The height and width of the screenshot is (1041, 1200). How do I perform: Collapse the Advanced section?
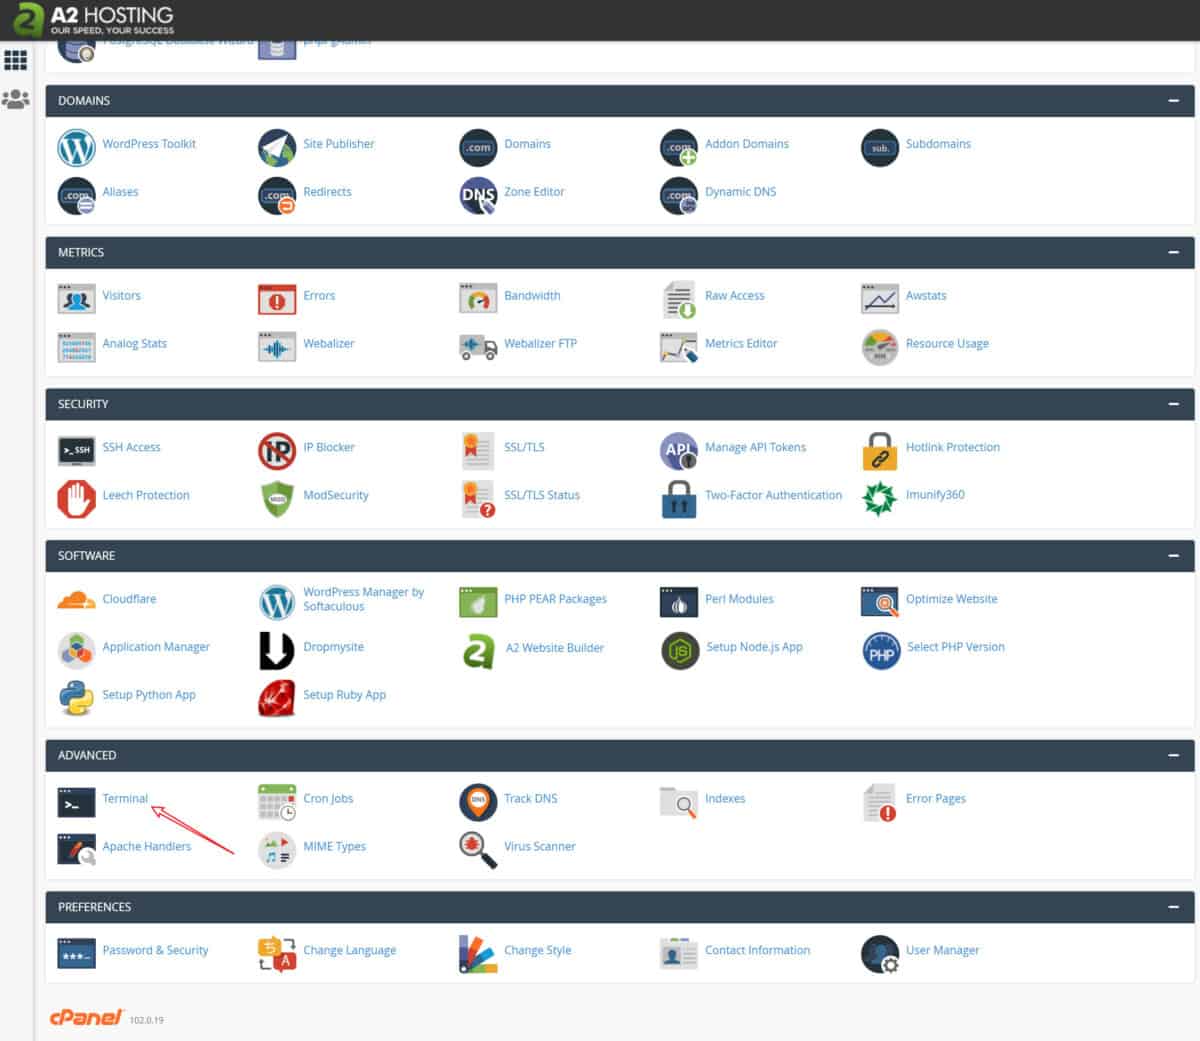(1173, 755)
